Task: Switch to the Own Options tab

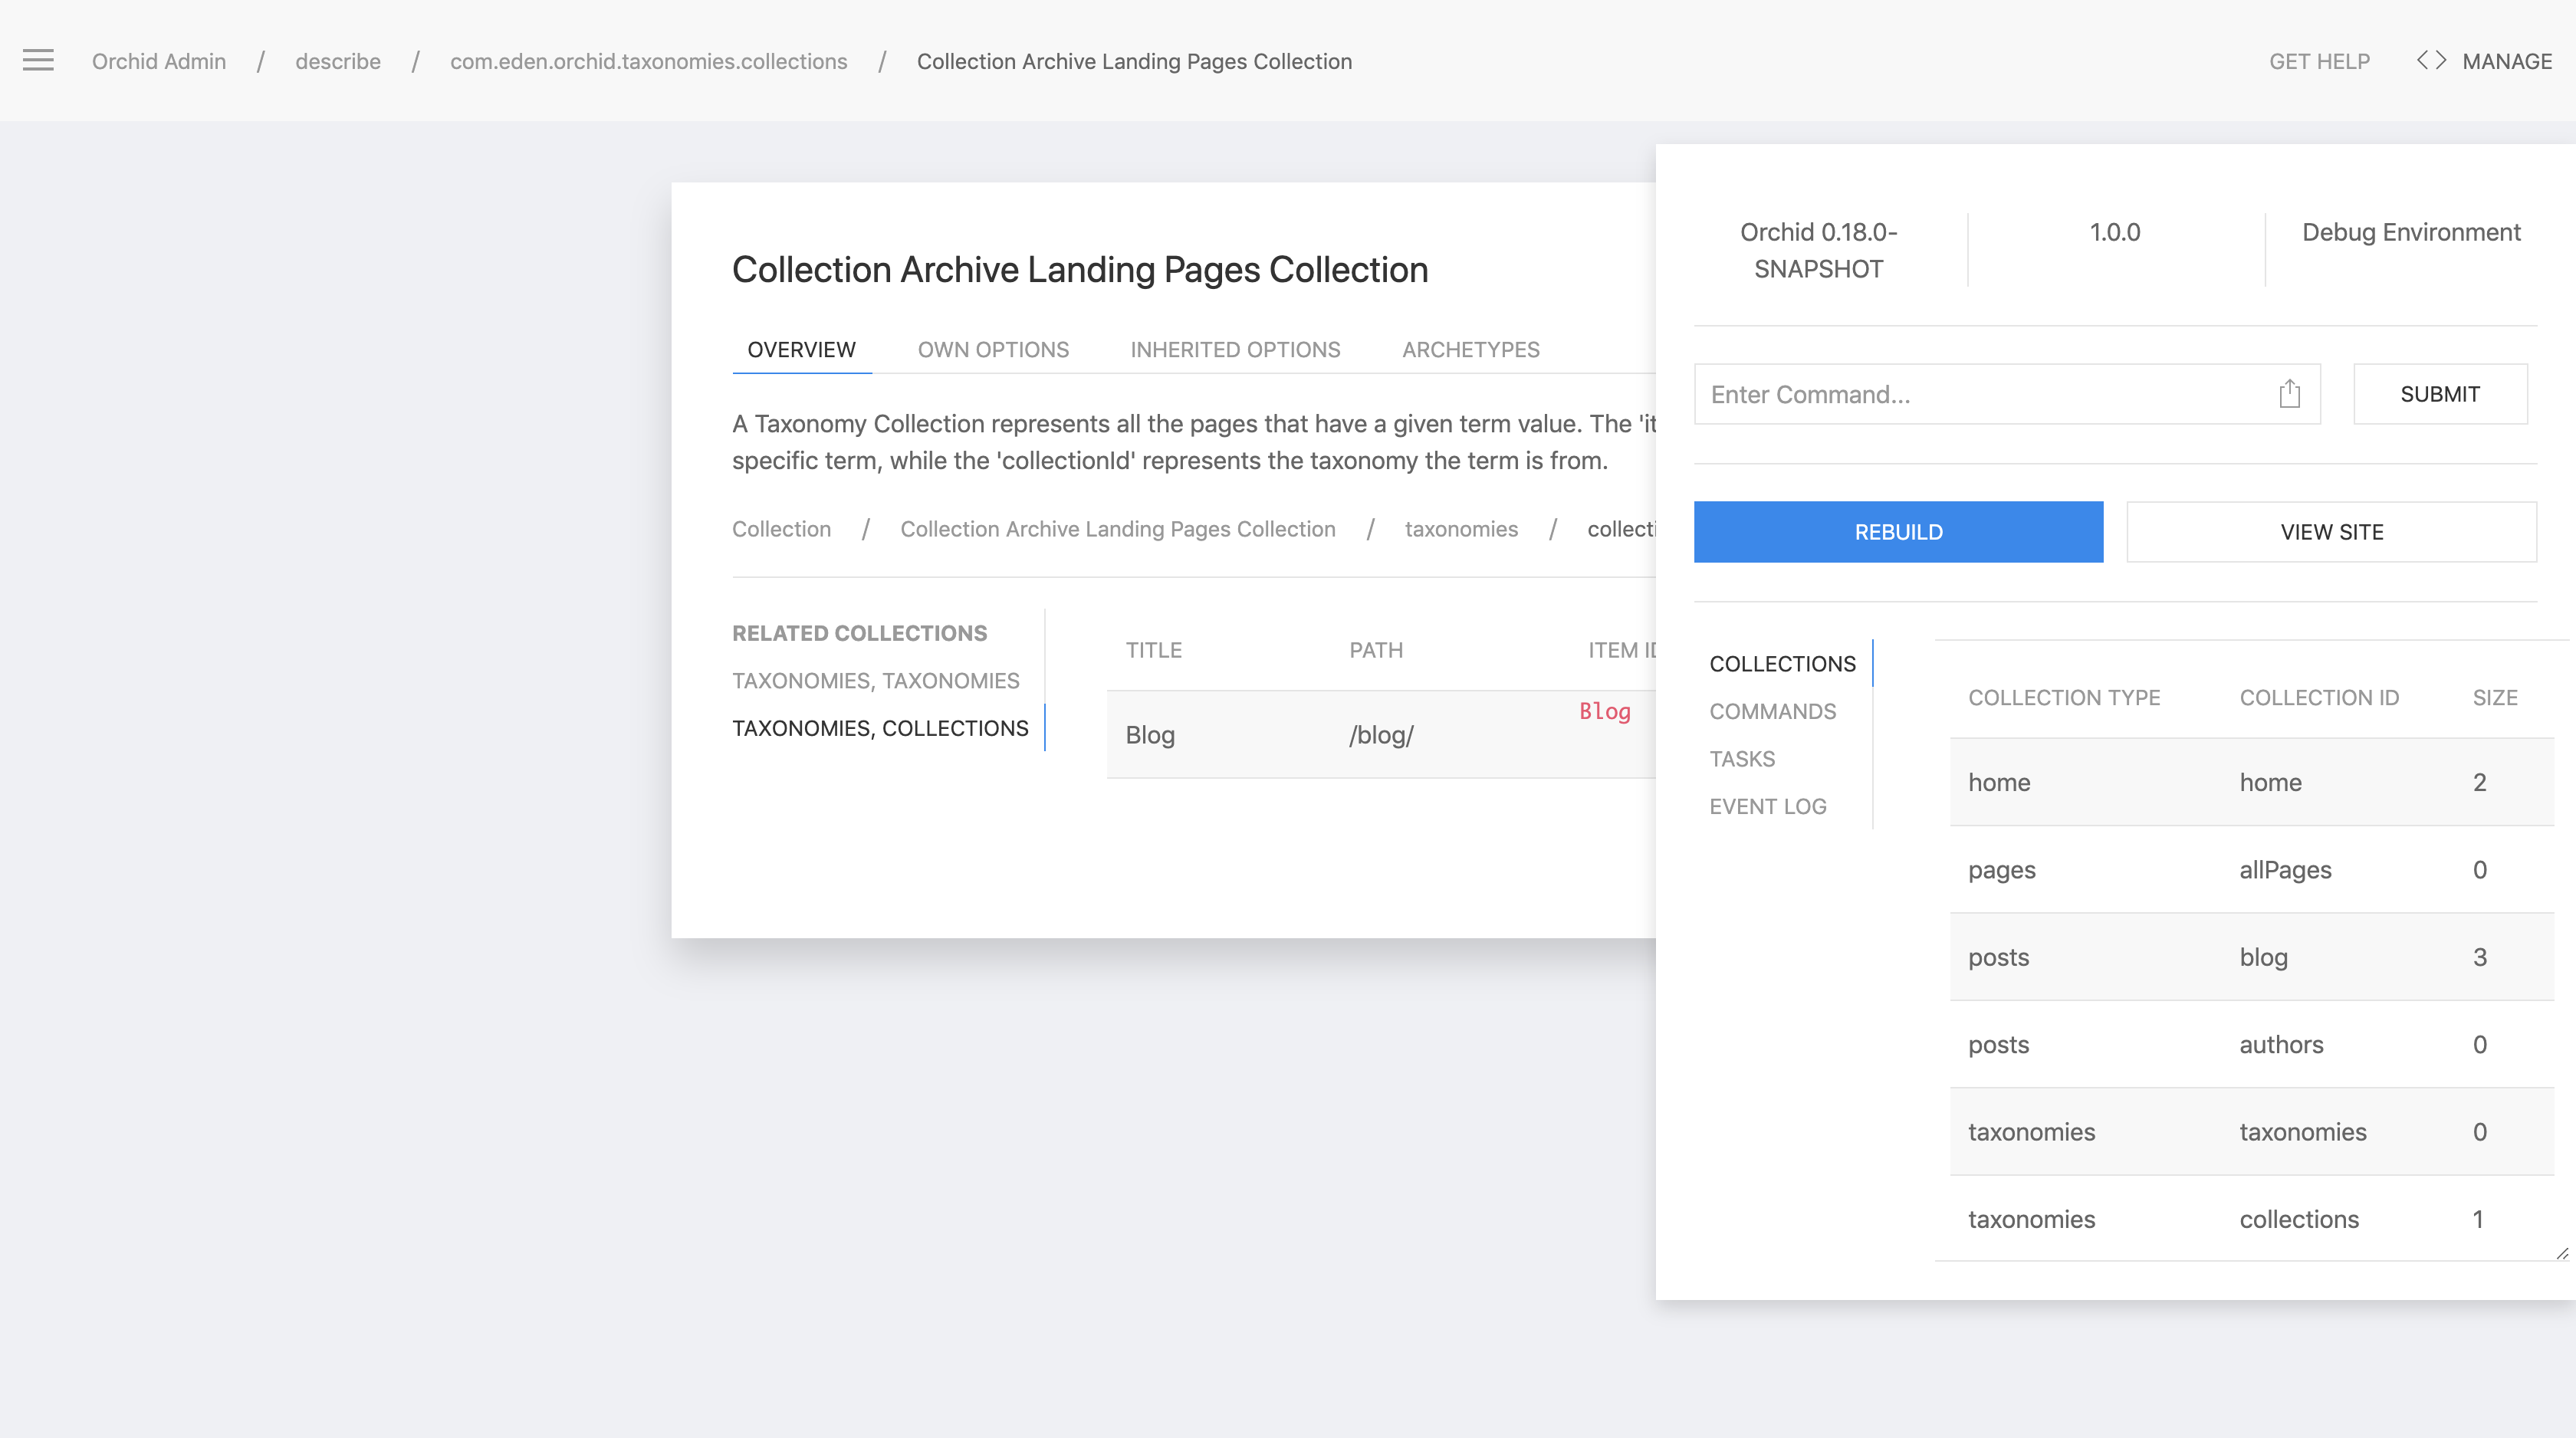Action: pos(993,349)
